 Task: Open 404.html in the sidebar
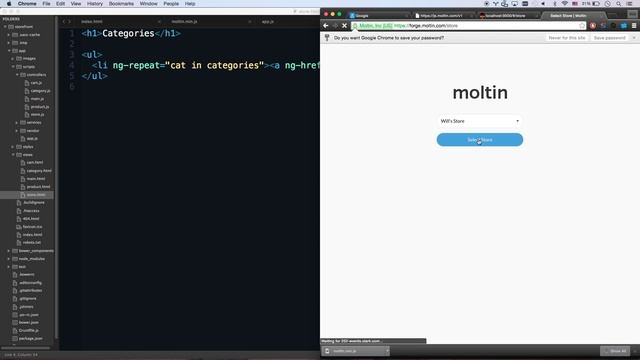31,219
